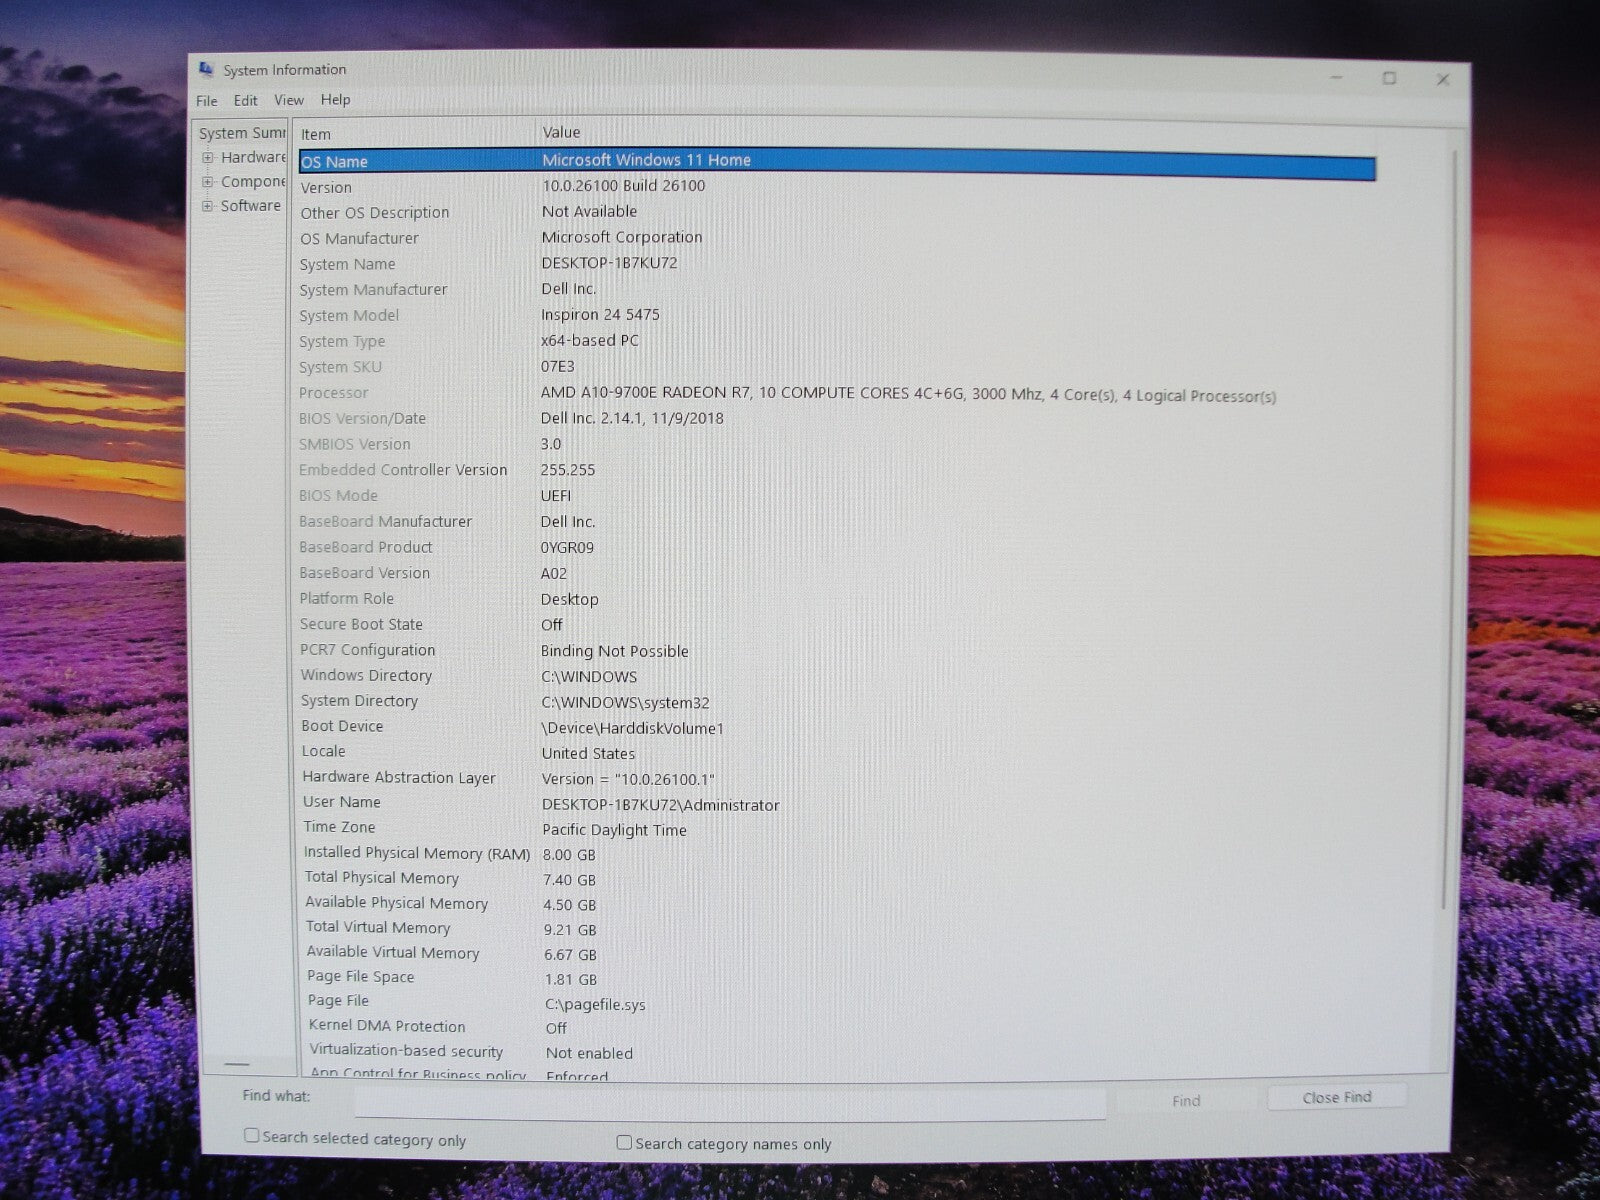
Task: Select the Hardware Resources tree item
Action: tap(253, 157)
